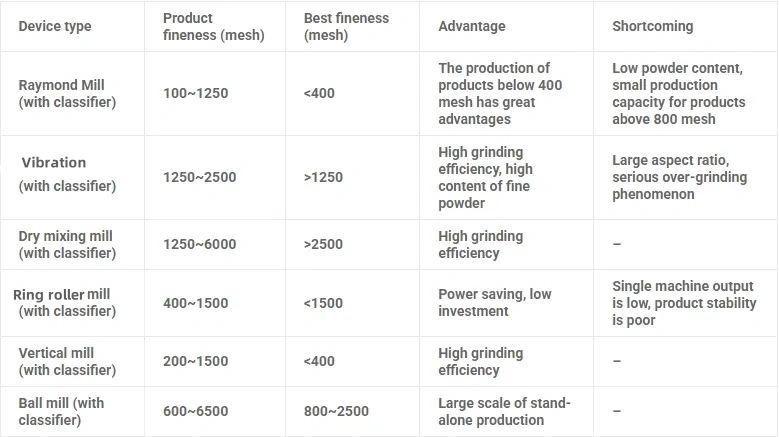The image size is (779, 437).
Task: Click the 600~6500 fineness value
Action: [195, 411]
